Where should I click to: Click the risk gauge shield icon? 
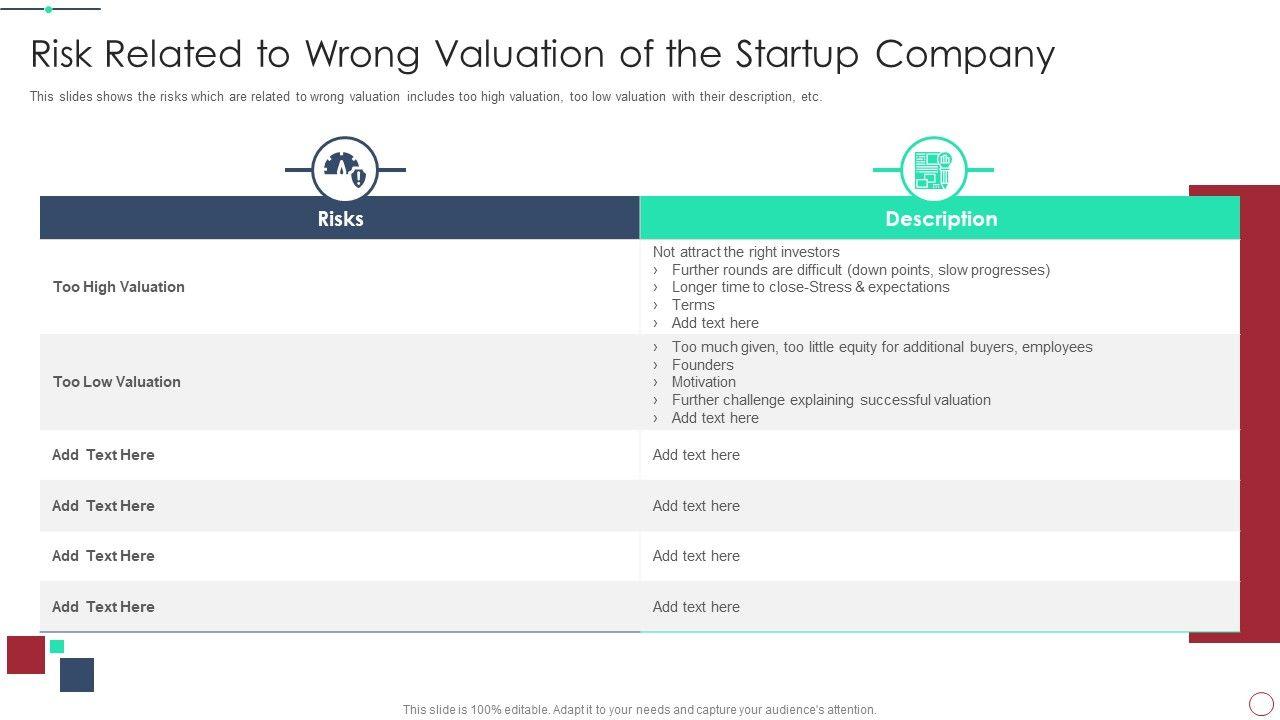coord(345,169)
